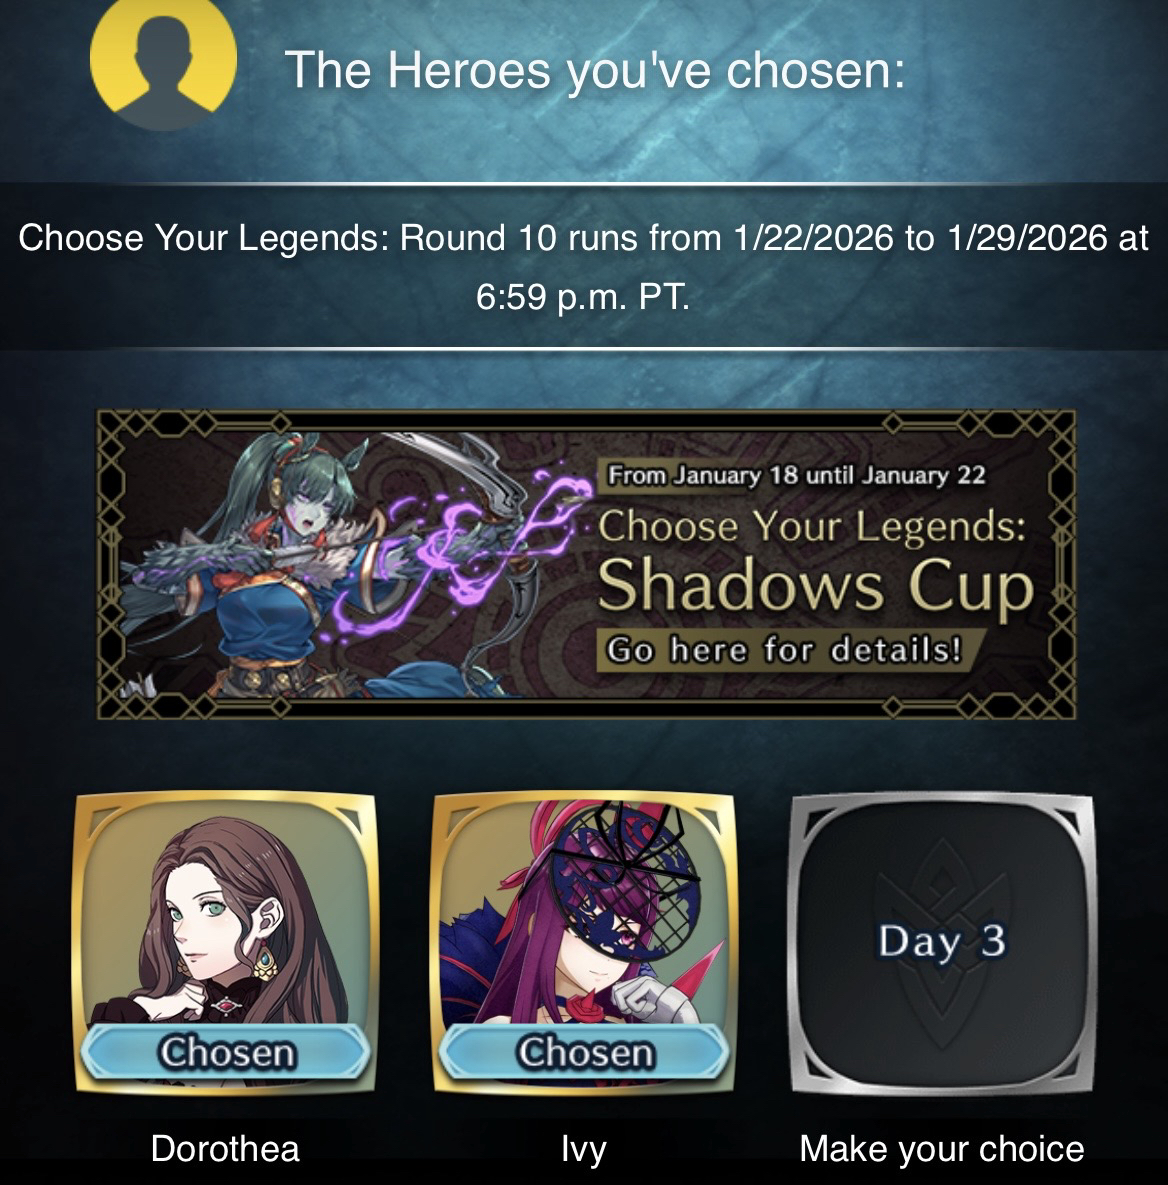Viewport: 1168px width, 1185px height.
Task: Tap the Round 10 schedule notice
Action: [x=583, y=266]
